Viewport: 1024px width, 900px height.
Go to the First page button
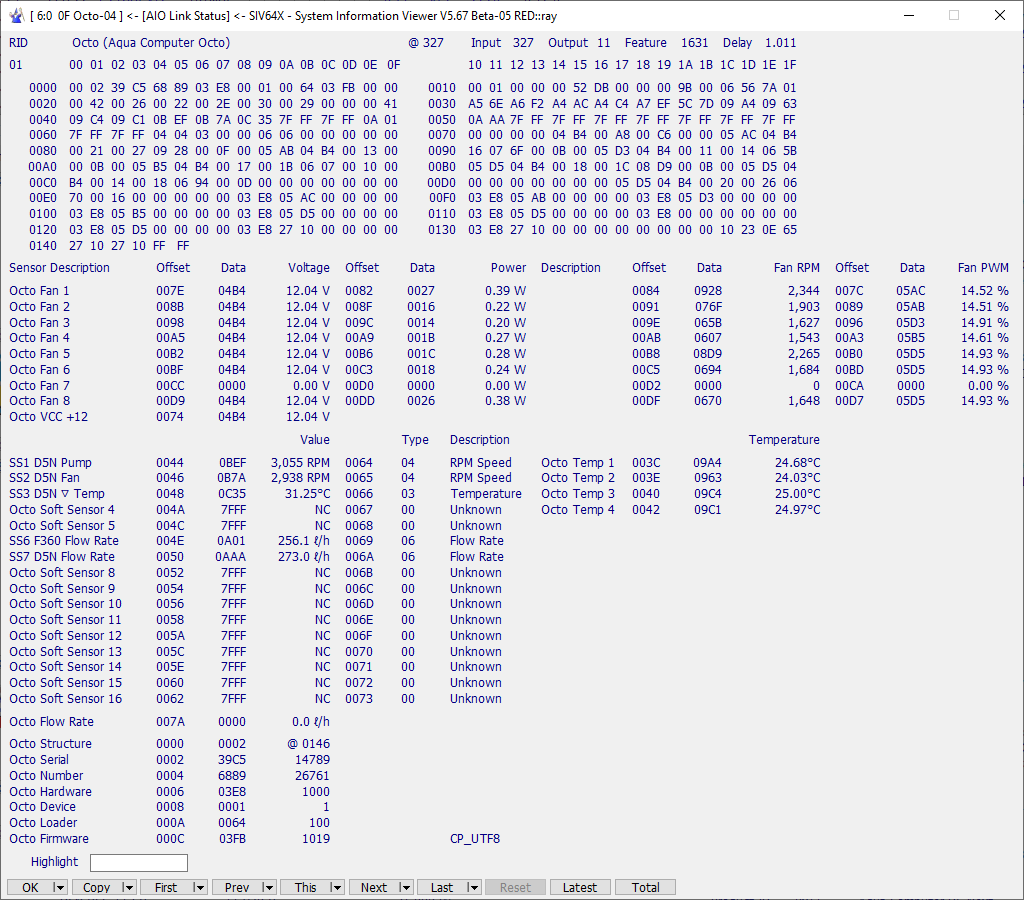(x=166, y=887)
